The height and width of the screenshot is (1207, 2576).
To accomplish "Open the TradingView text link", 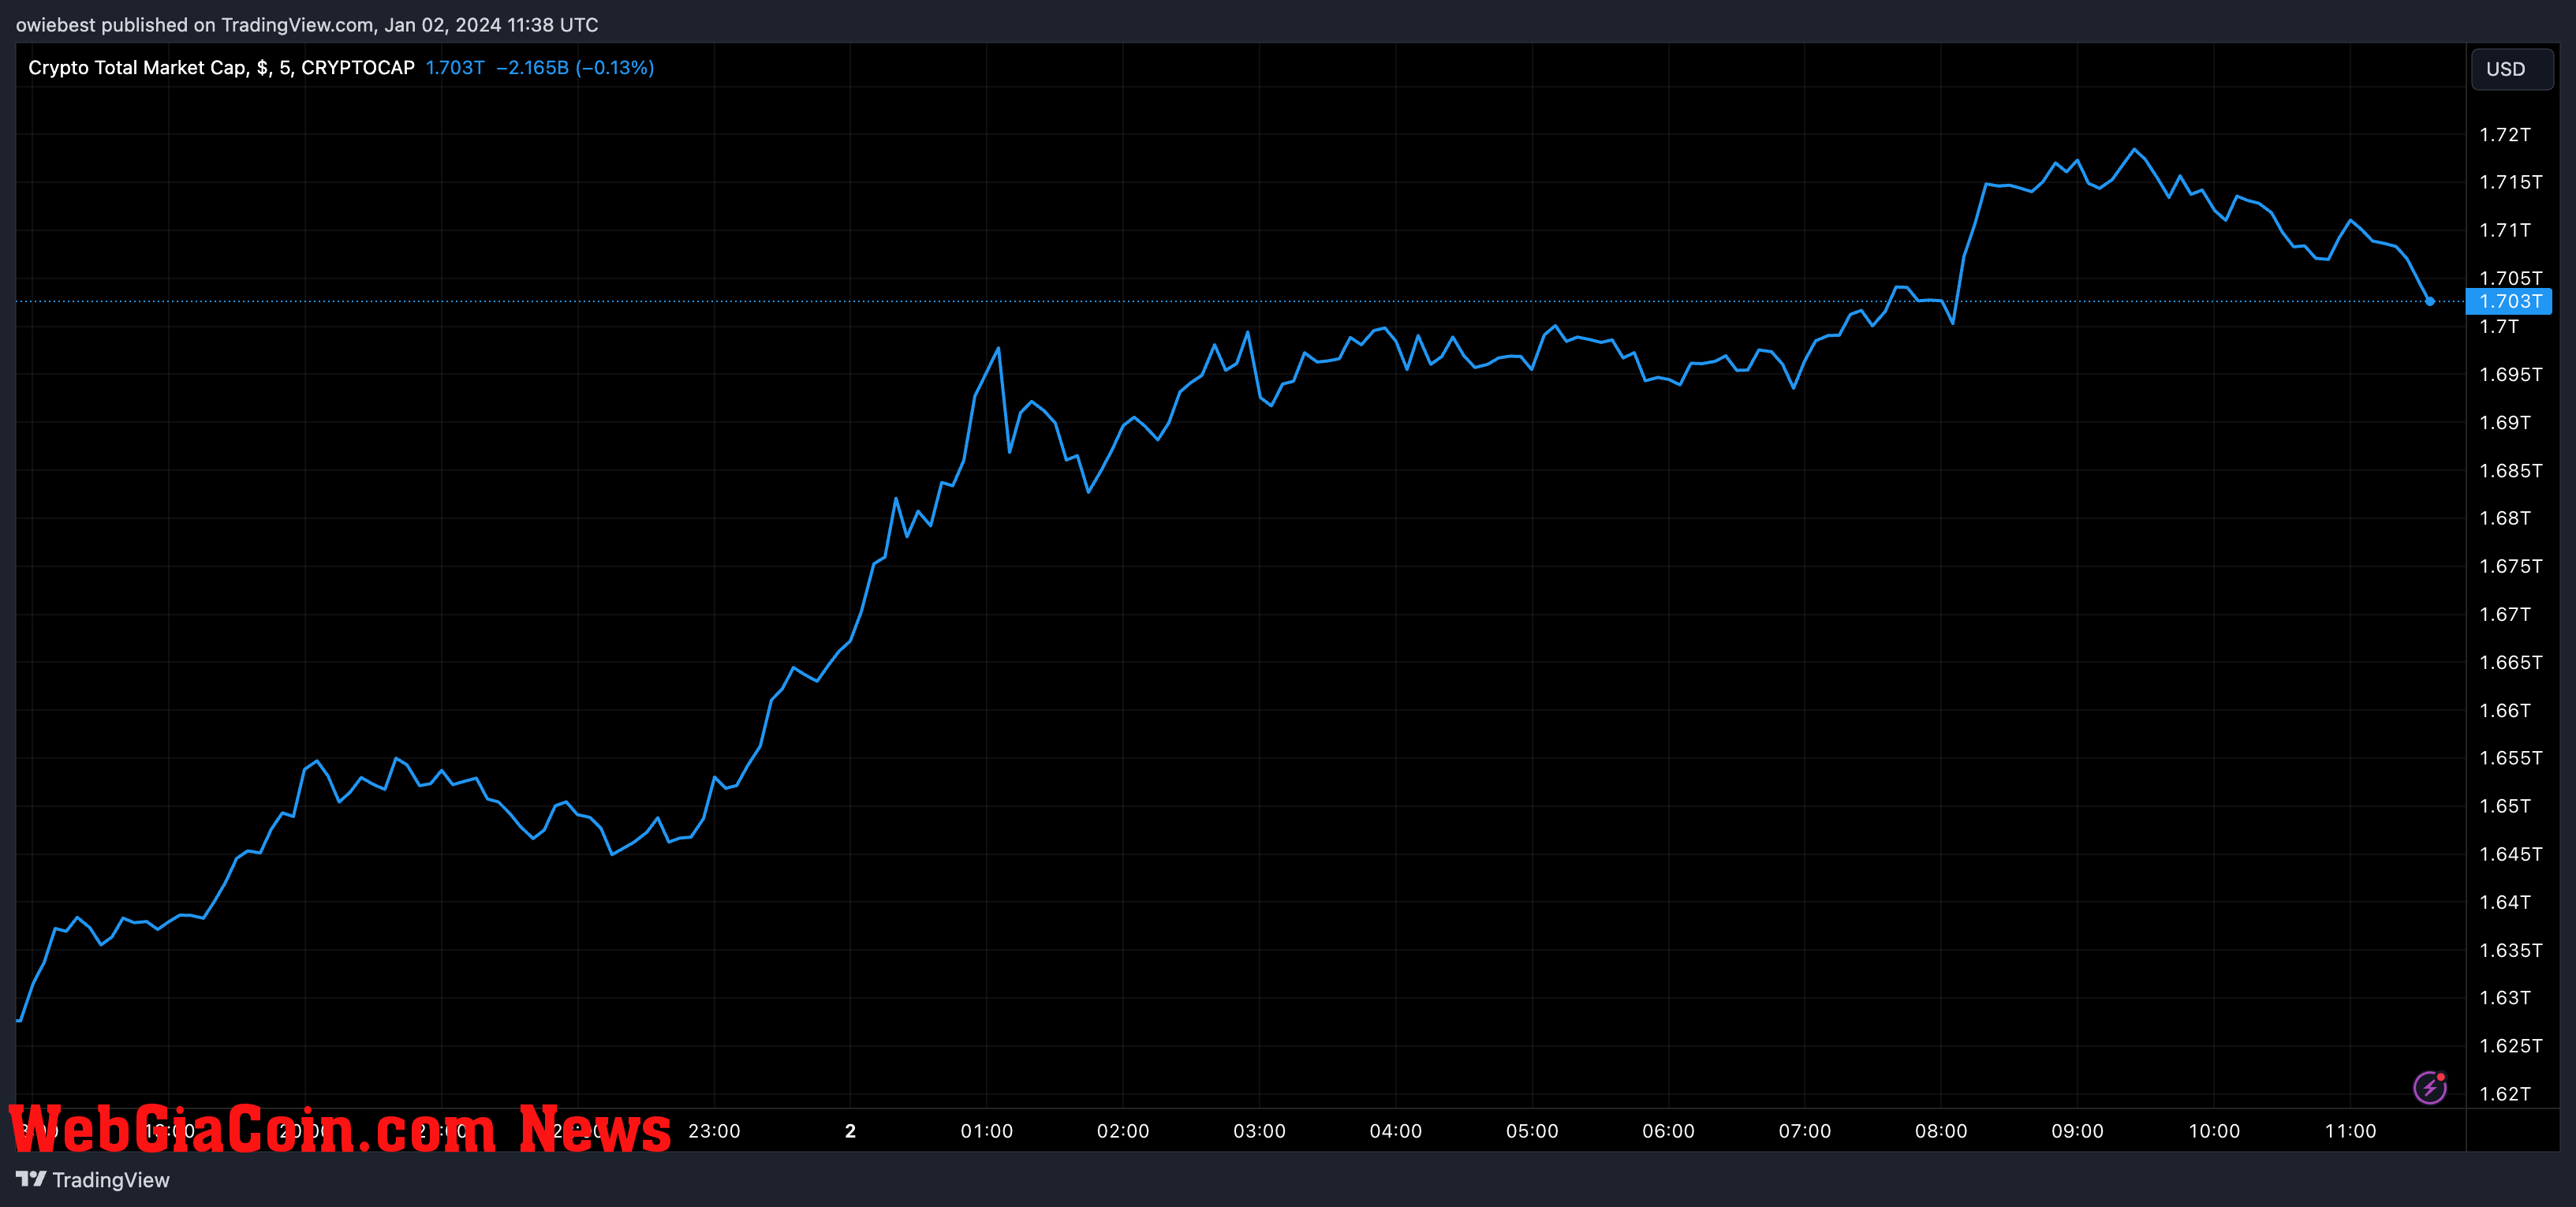I will (x=111, y=1180).
